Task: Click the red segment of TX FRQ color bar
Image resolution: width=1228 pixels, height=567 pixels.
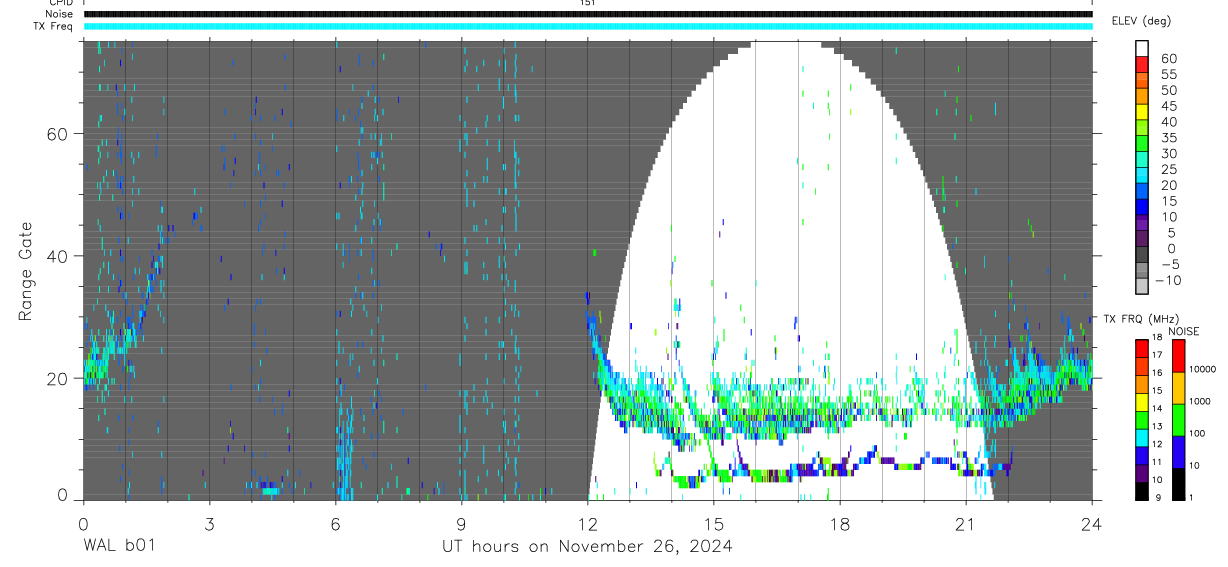Action: pos(1141,348)
